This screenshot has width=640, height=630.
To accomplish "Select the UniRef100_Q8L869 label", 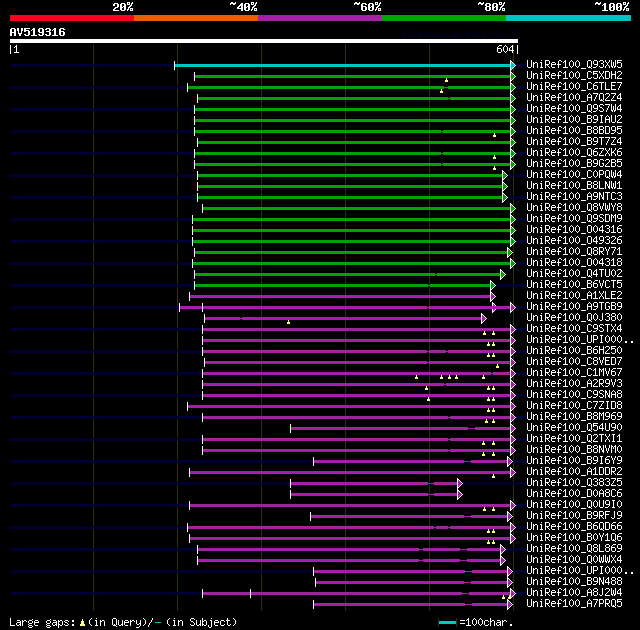I will 574,549.
